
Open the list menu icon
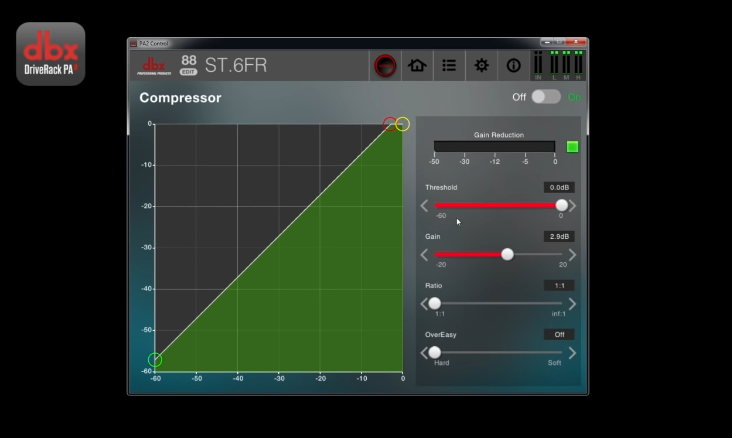pyautogui.click(x=449, y=66)
